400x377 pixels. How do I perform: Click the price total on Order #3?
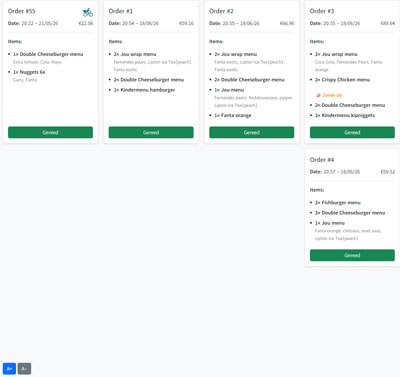(x=388, y=23)
